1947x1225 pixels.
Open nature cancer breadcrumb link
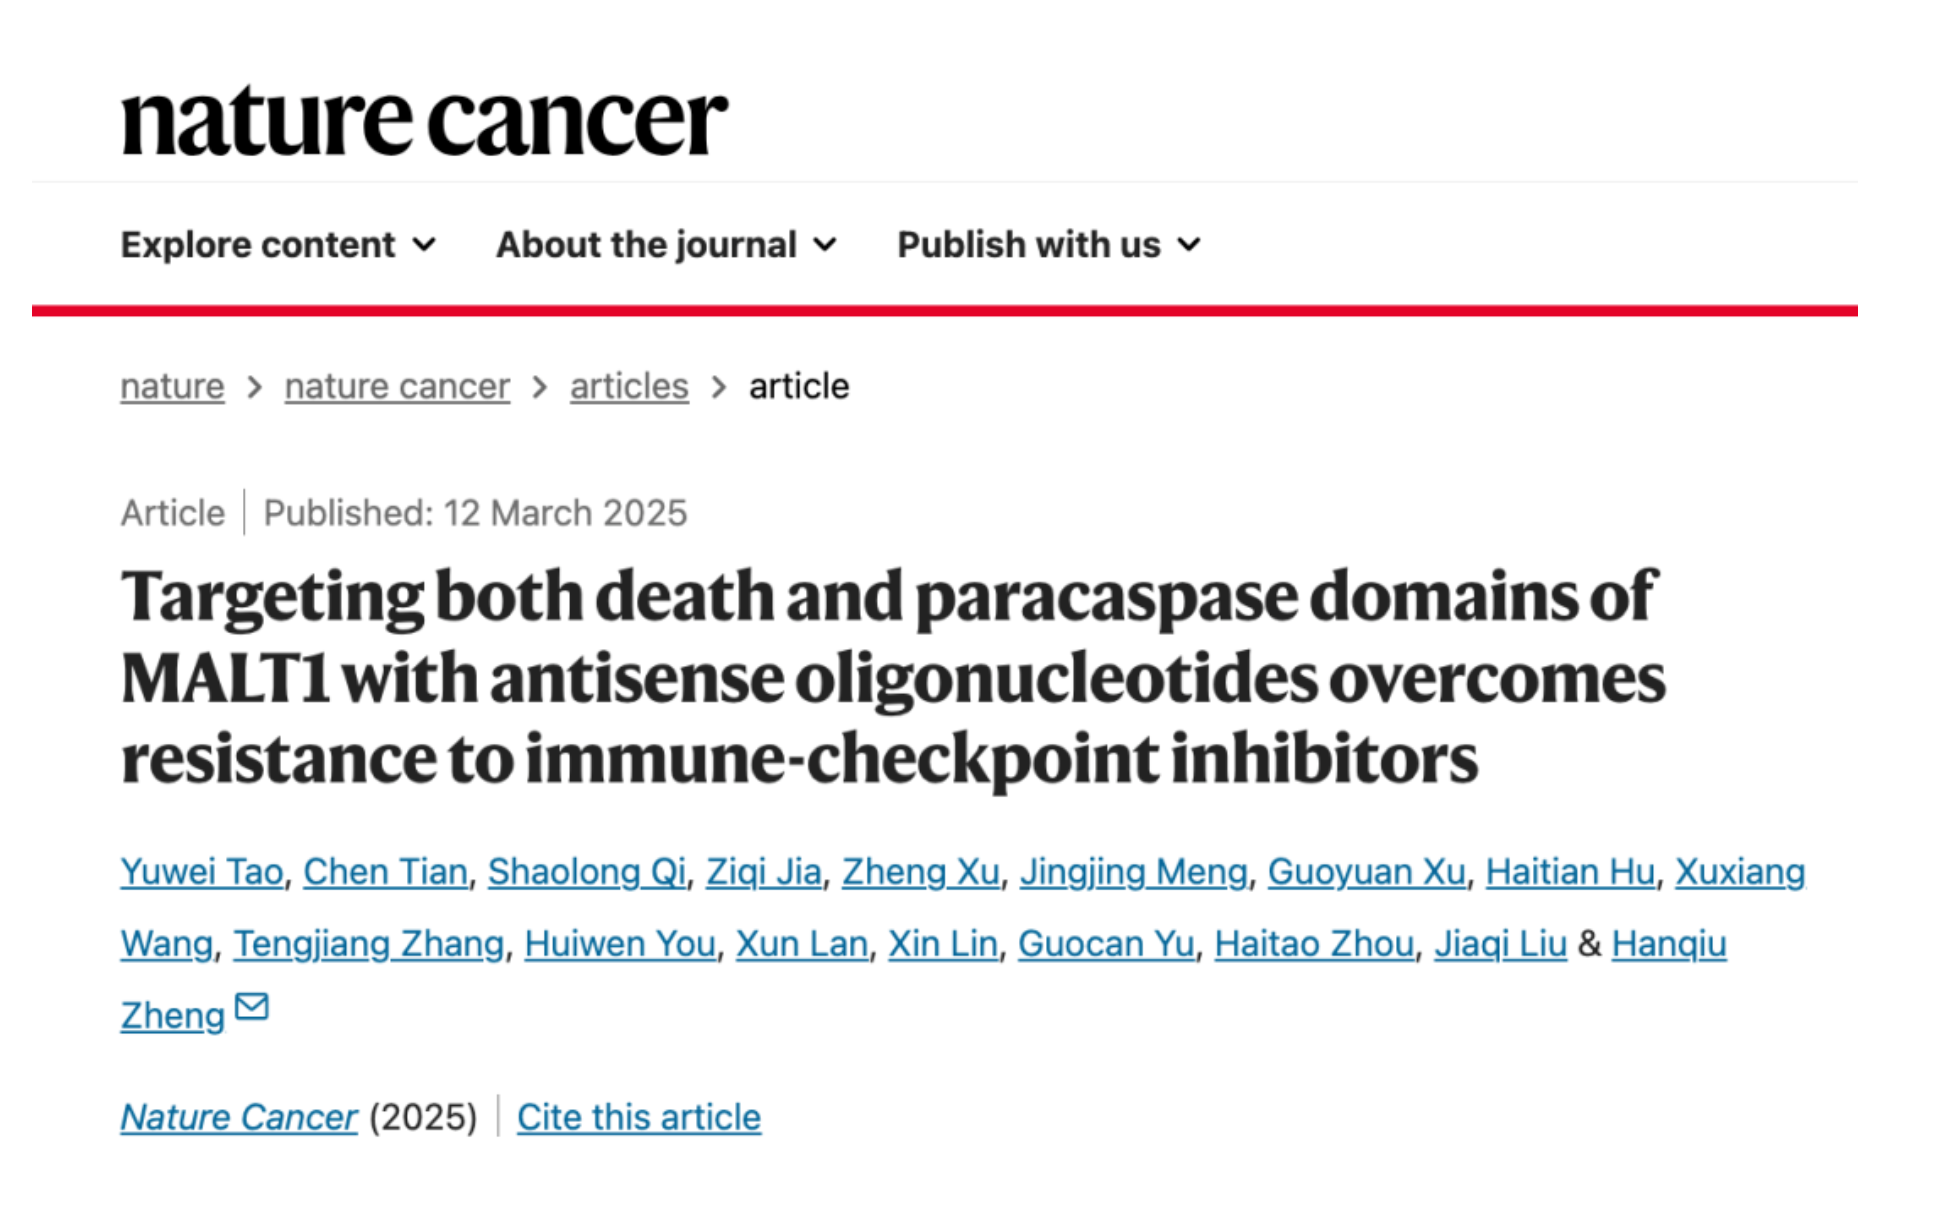(397, 387)
